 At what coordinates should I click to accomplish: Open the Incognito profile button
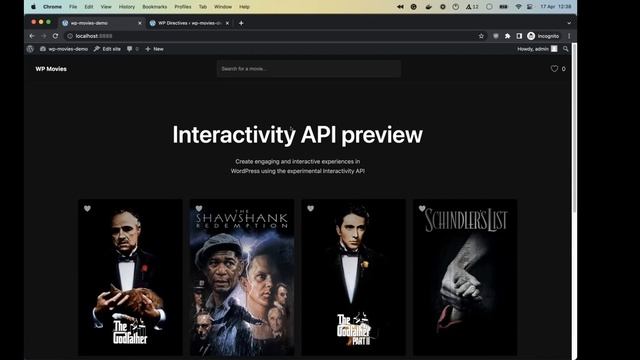coord(543,36)
